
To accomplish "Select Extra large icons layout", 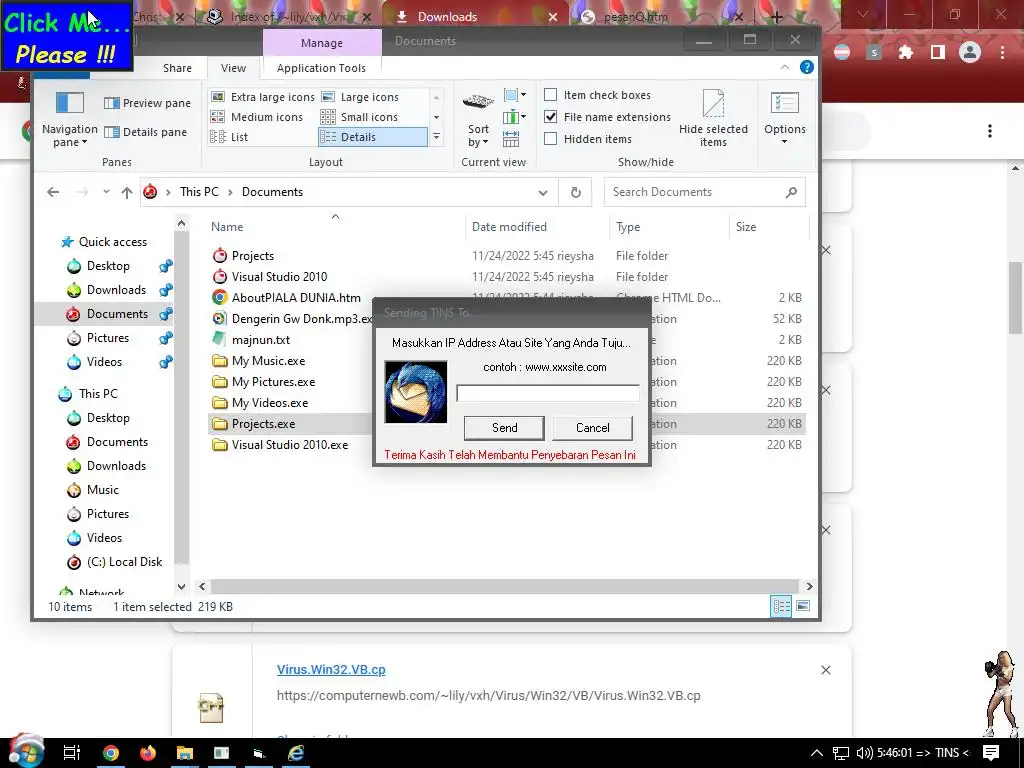I will tap(263, 97).
